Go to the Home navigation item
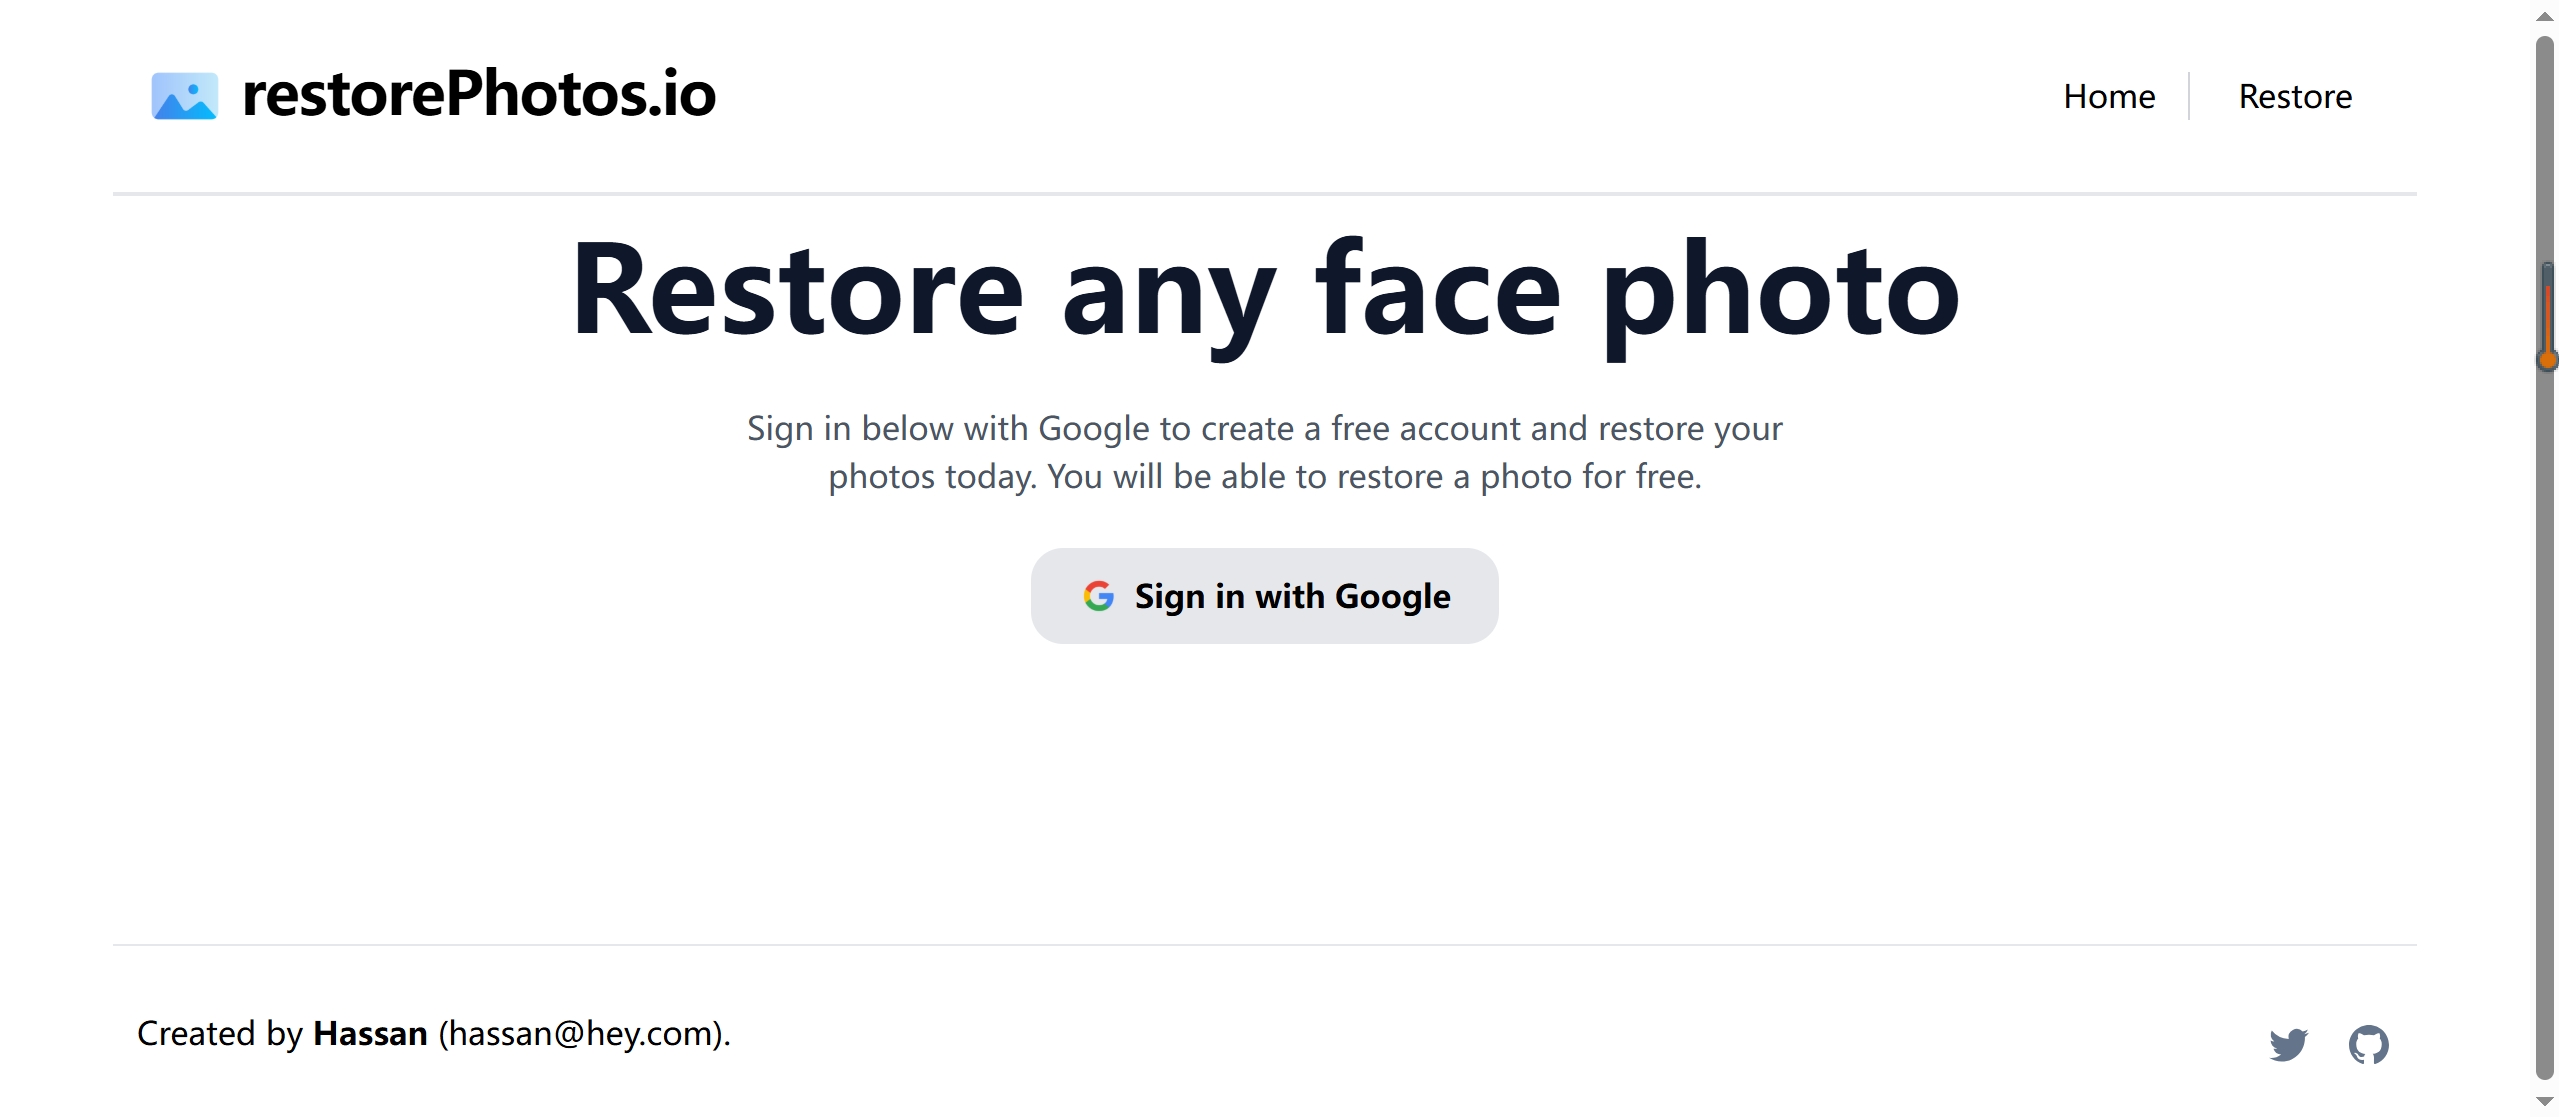Screen dimensions: 2559x1117 point(2109,96)
